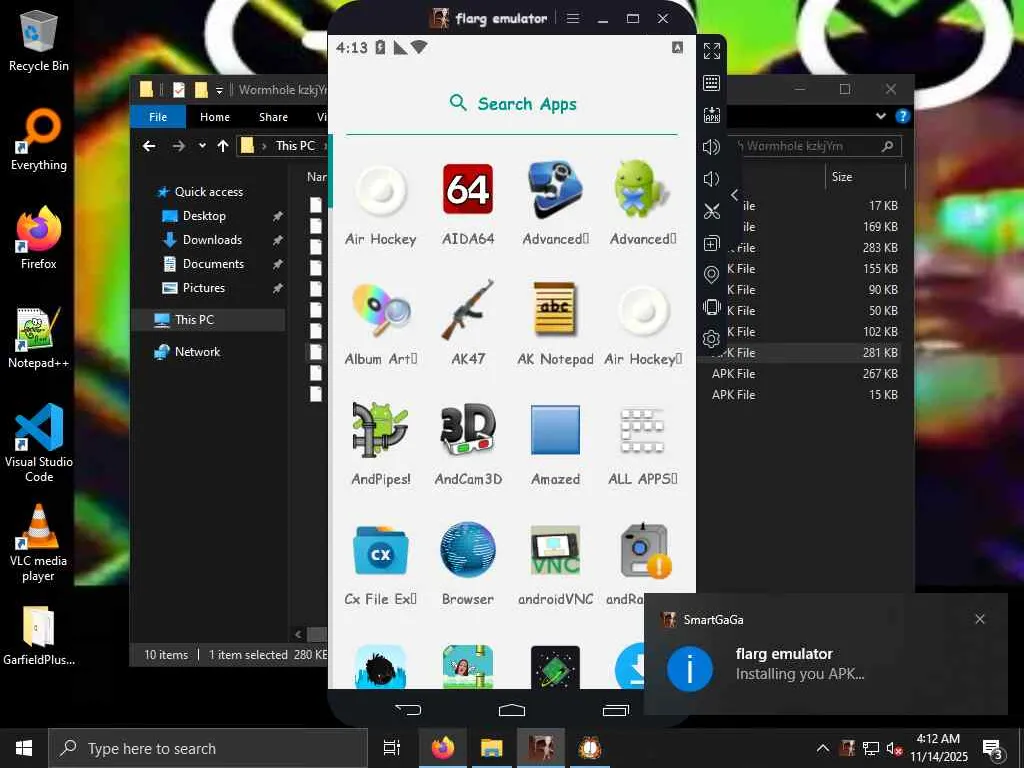
Task: Click the emulator volume up icon
Action: click(x=711, y=147)
